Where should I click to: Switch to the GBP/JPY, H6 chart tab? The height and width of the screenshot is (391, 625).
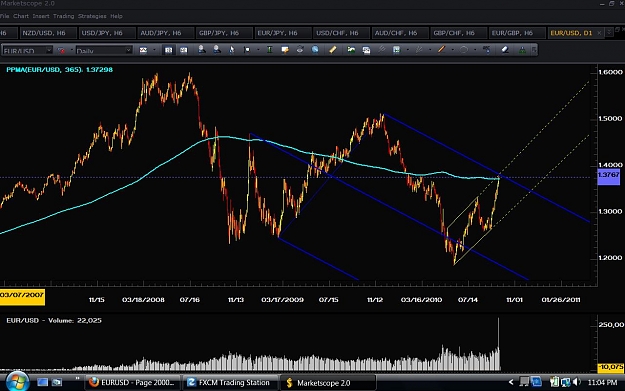(x=224, y=33)
